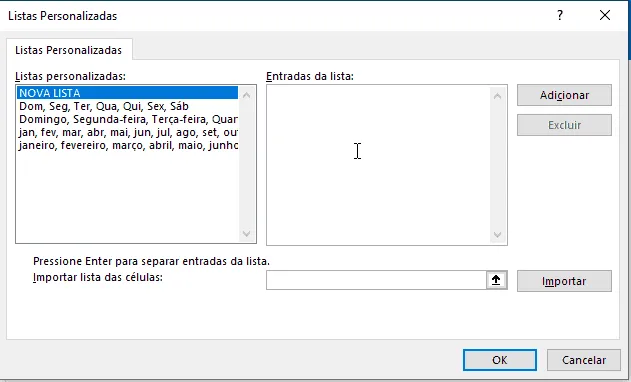Screen dimensions: 631x382
Task: Click the Importar button
Action: (564, 281)
